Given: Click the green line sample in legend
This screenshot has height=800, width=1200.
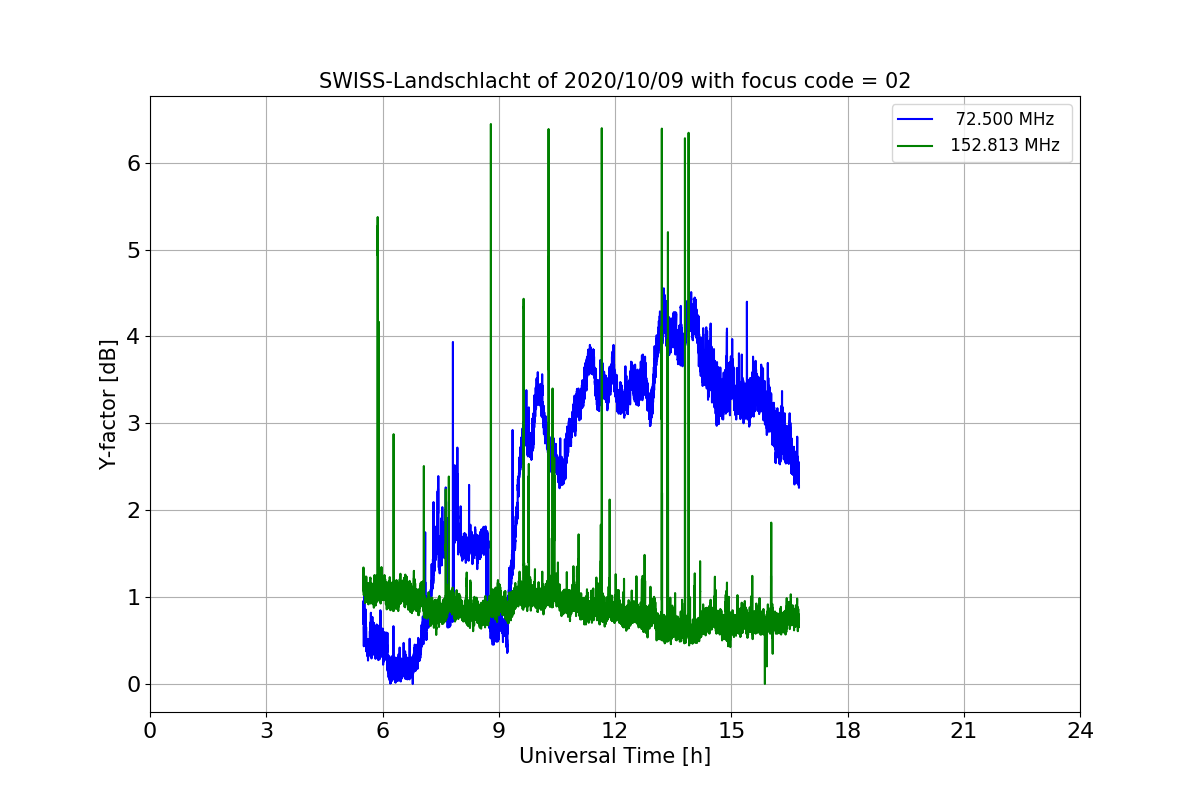Looking at the screenshot, I should pos(915,145).
